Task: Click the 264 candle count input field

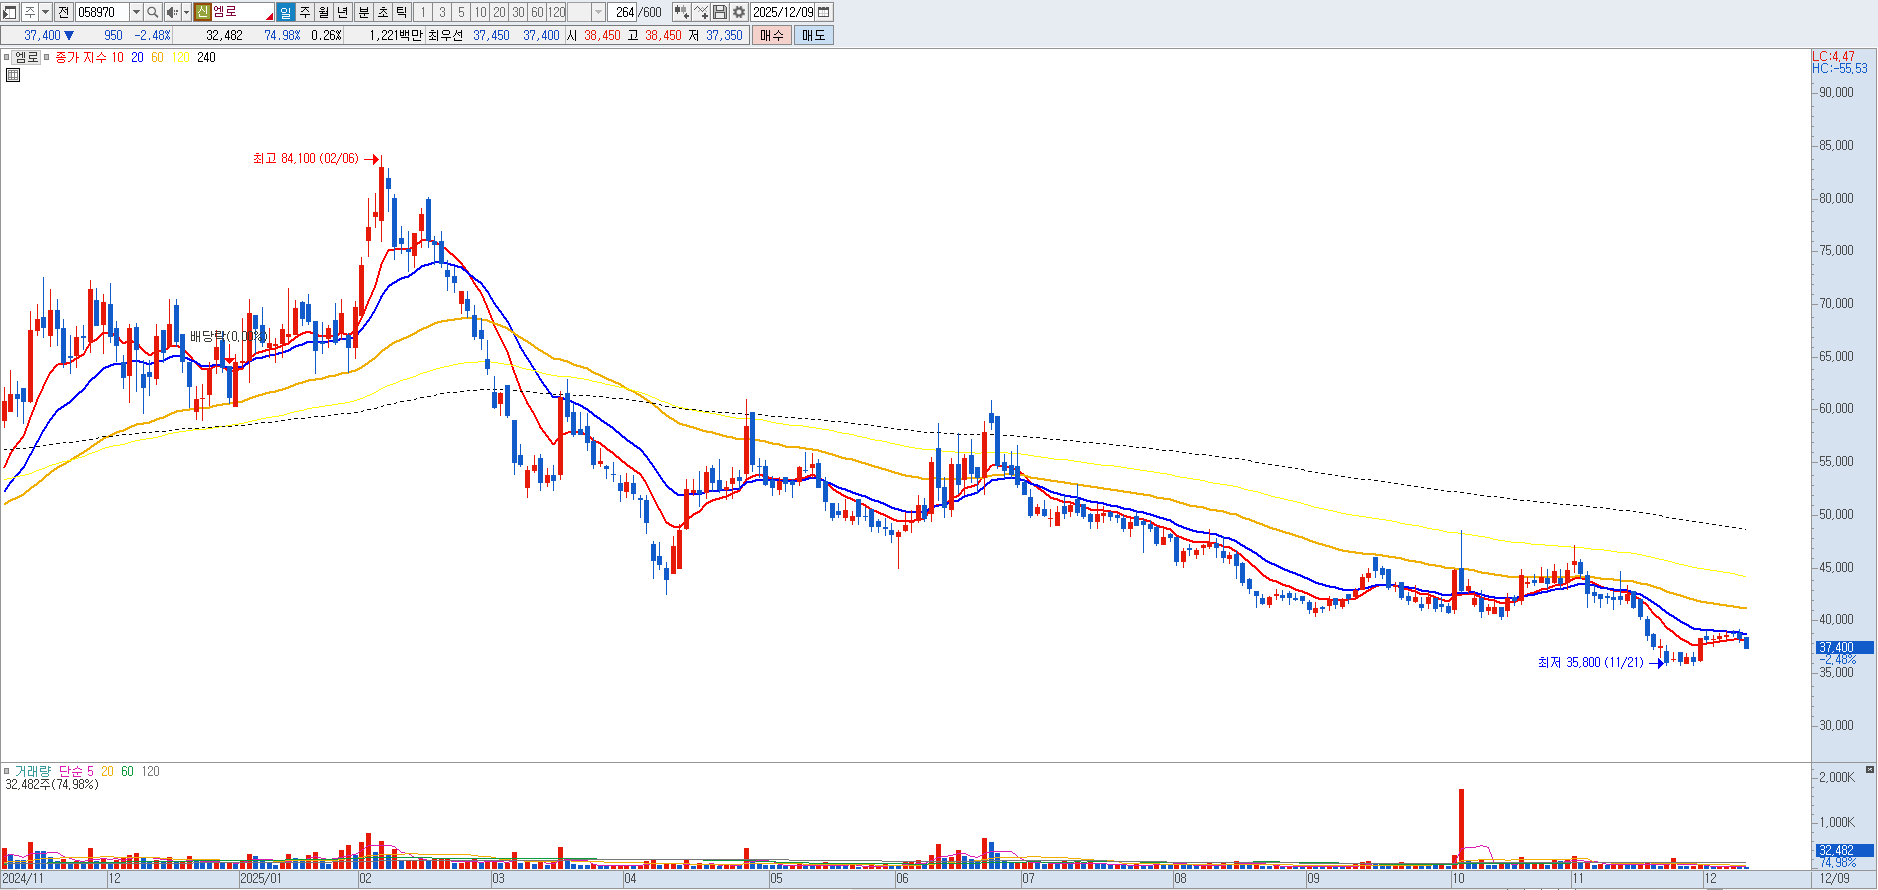Action: (624, 12)
